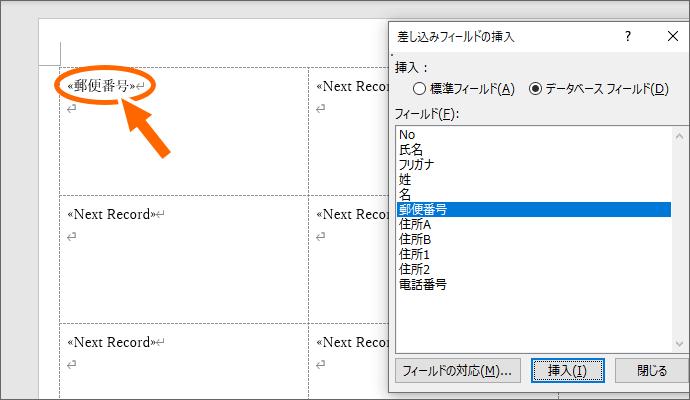Open フィールドの対応(M)... button

tap(456, 371)
